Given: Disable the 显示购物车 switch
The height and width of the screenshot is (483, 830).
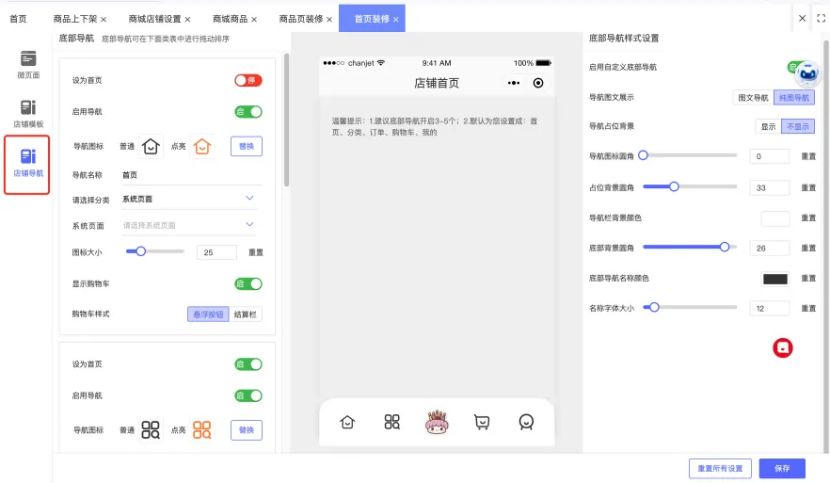Looking at the screenshot, I should click(248, 284).
